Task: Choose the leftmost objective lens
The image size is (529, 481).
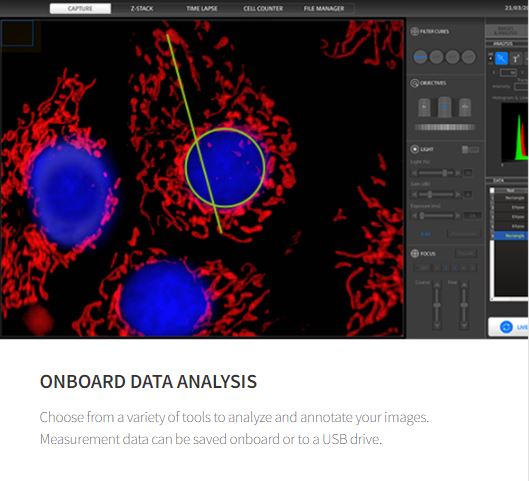Action: click(424, 107)
